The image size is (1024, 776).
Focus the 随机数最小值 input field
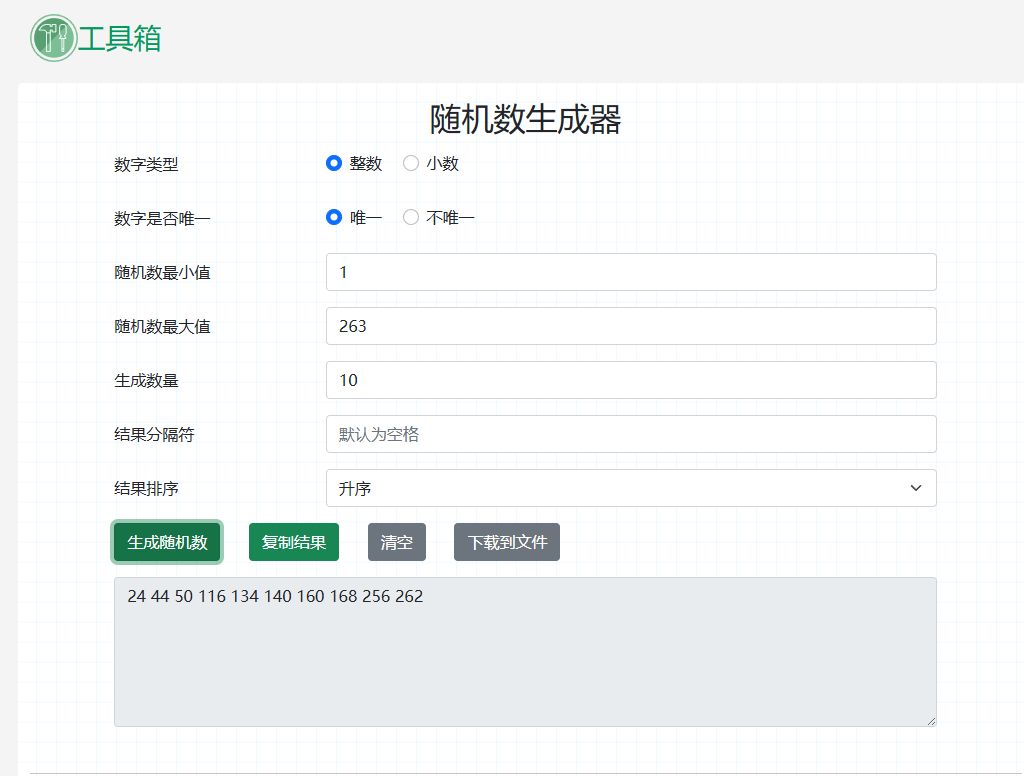tap(631, 272)
